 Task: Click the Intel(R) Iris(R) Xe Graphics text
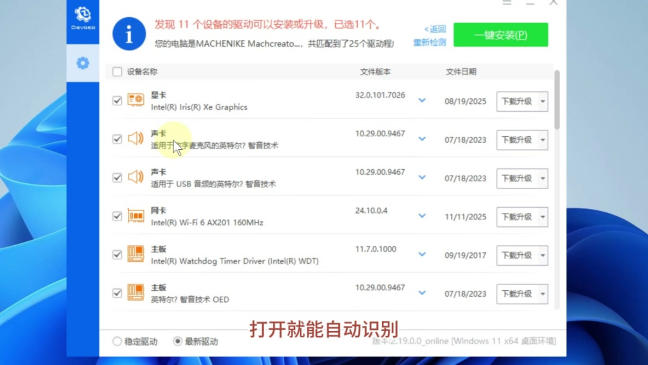point(199,107)
